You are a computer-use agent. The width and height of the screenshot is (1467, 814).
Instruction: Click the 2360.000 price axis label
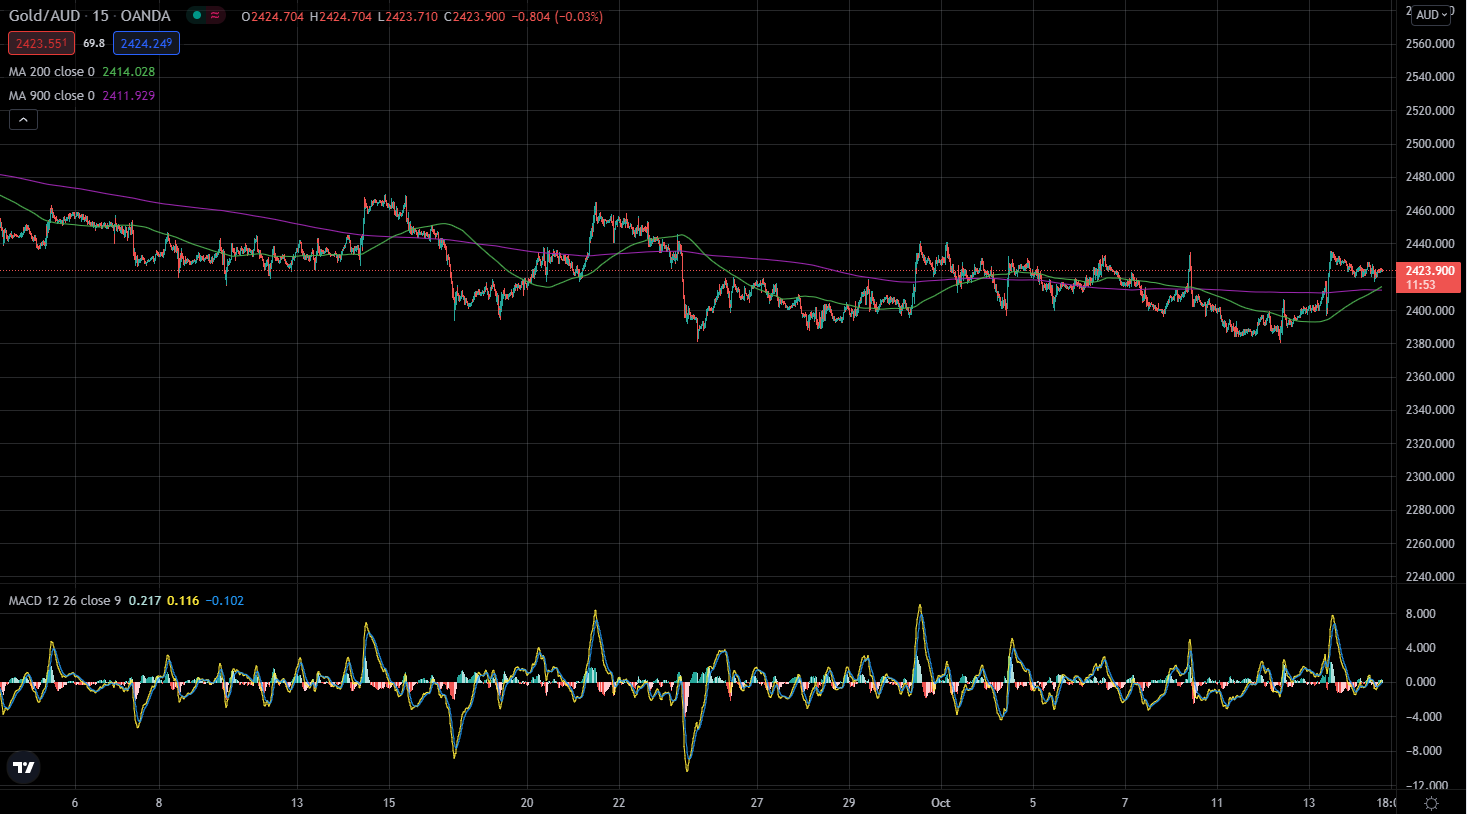coord(1430,377)
